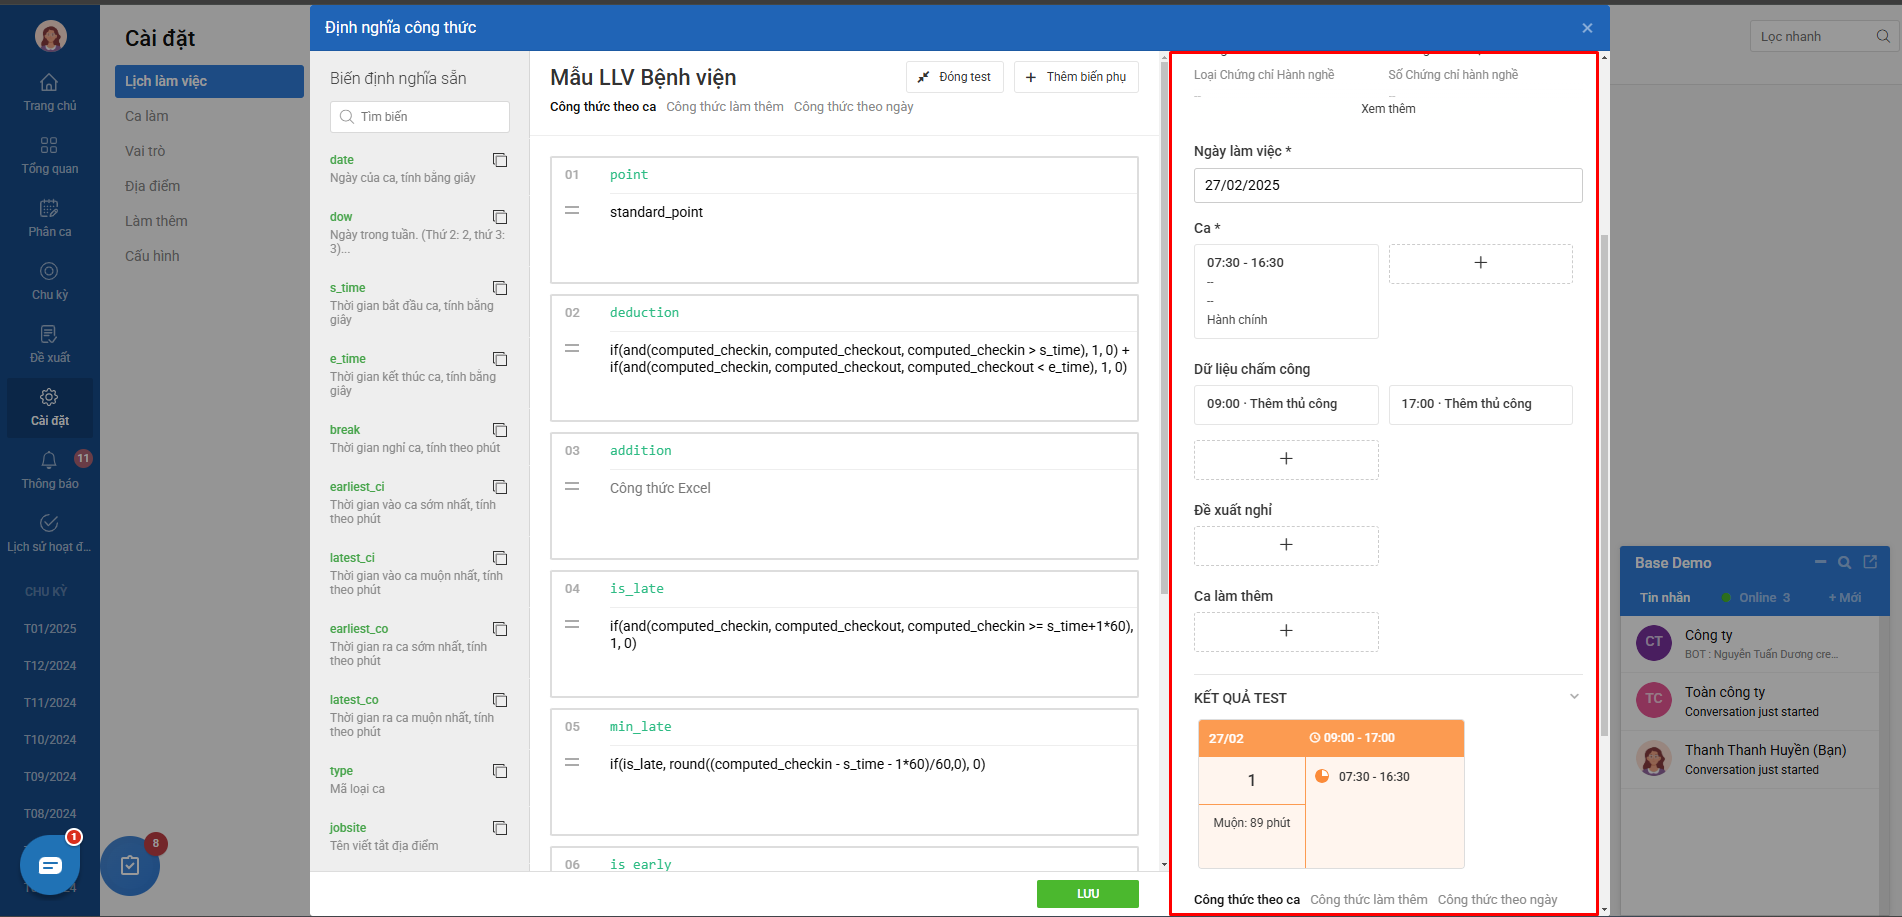Copy the latest_co variable
Screen dimensions: 1902x917
(500, 700)
